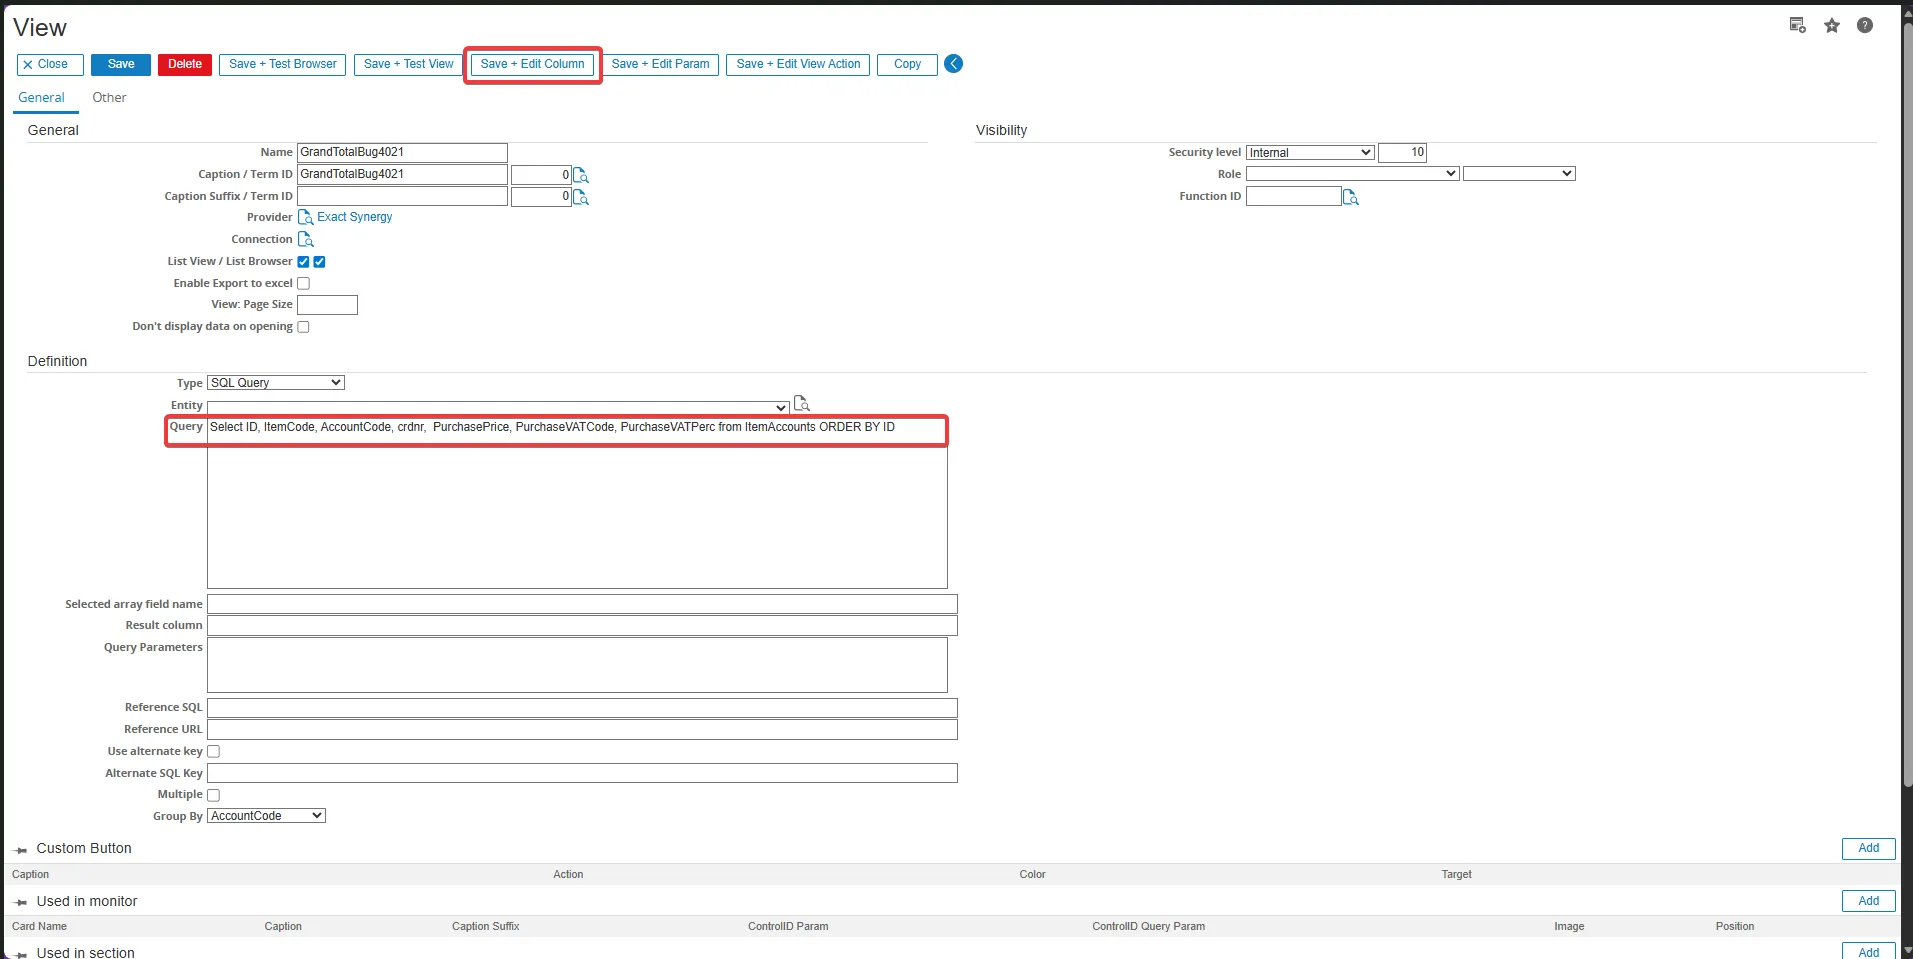The width and height of the screenshot is (1913, 959).
Task: Follow the Exact Synergy provider link
Action: [355, 218]
